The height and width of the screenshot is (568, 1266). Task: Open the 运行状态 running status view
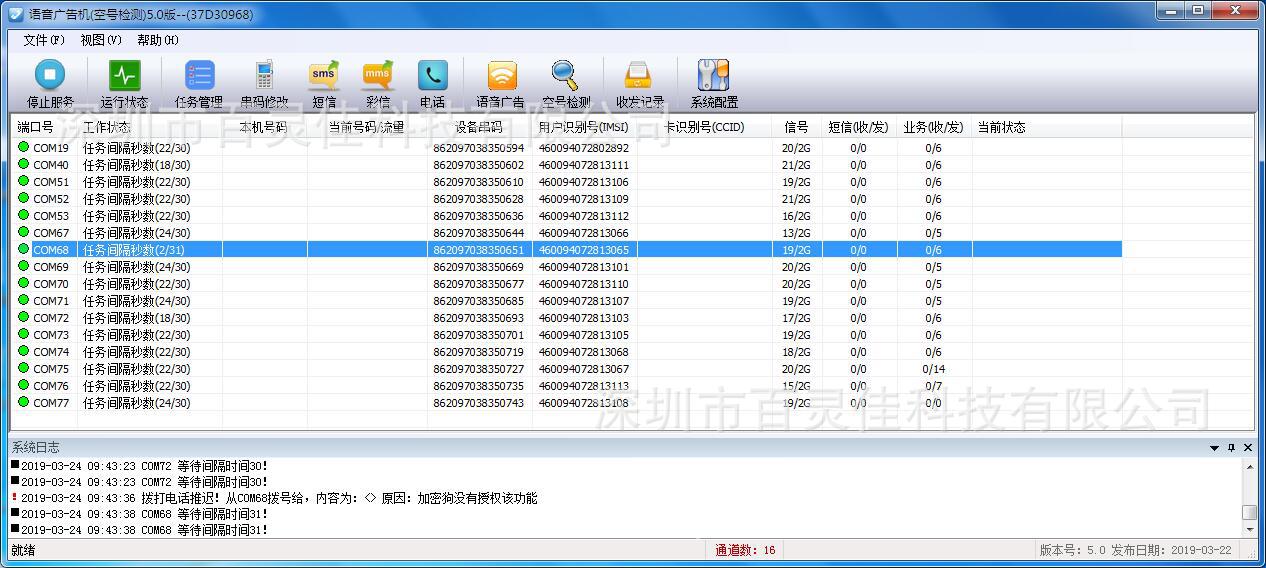[124, 84]
